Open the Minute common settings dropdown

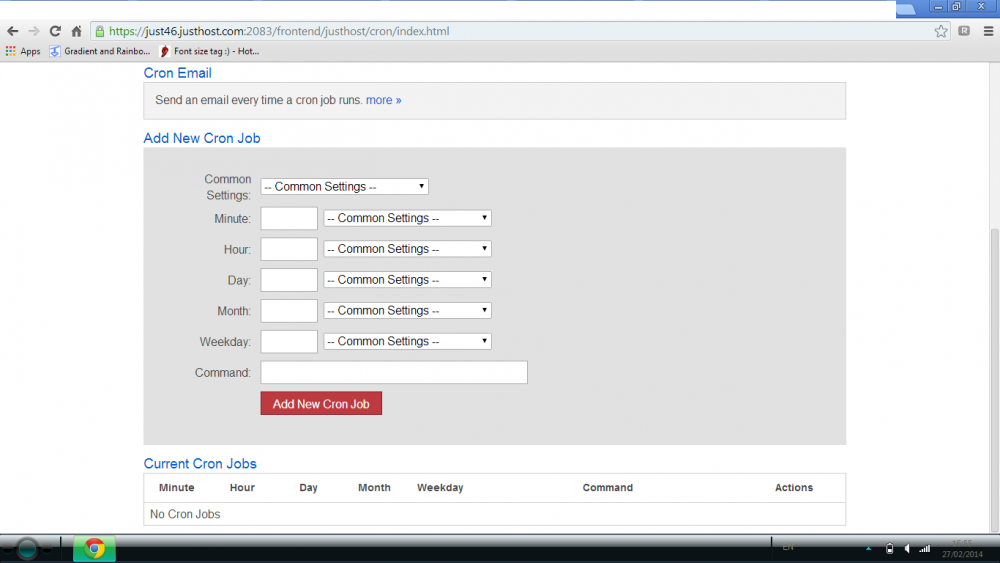coord(407,218)
